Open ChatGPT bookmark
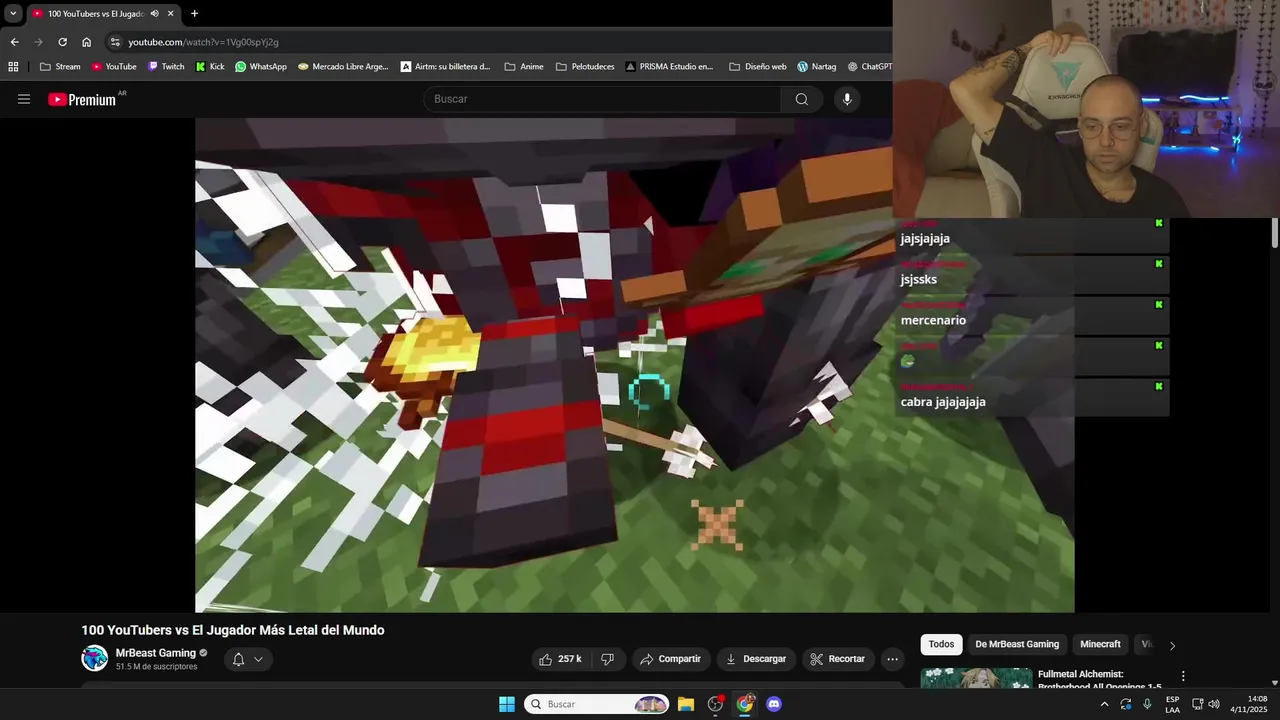Viewport: 1280px width, 720px height. [x=869, y=67]
